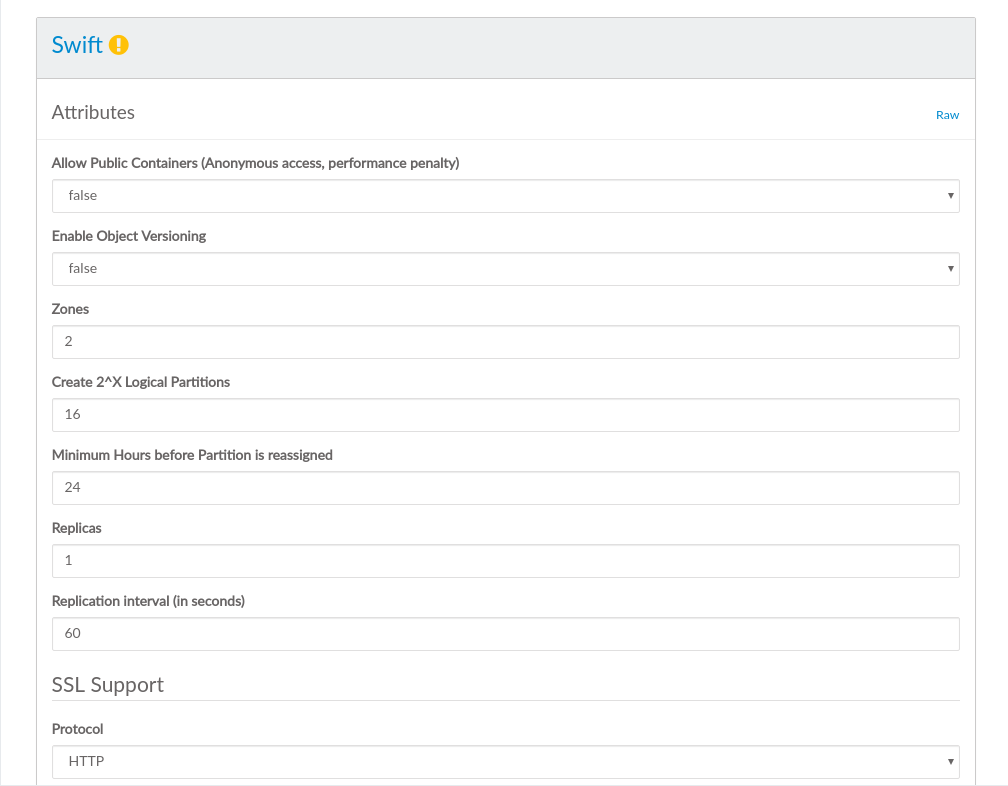Click the Minimum Hours before Partition label

tap(192, 455)
